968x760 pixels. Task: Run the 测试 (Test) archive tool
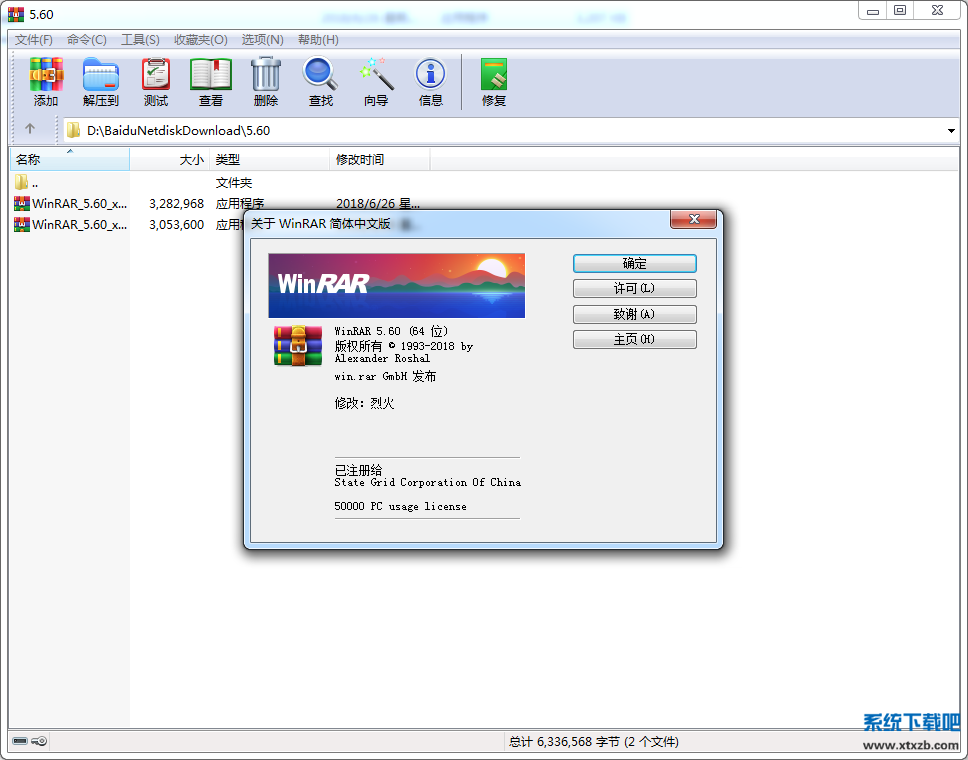[155, 80]
